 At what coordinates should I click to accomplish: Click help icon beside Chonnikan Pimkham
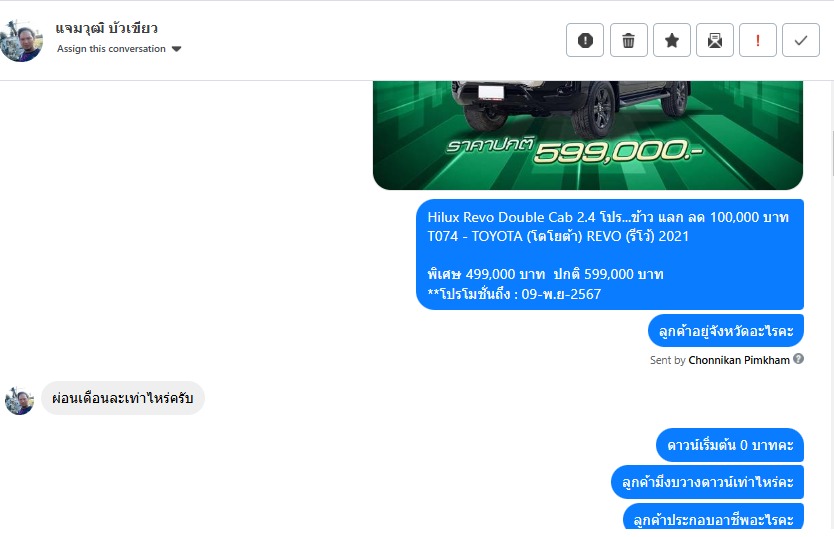coord(798,359)
